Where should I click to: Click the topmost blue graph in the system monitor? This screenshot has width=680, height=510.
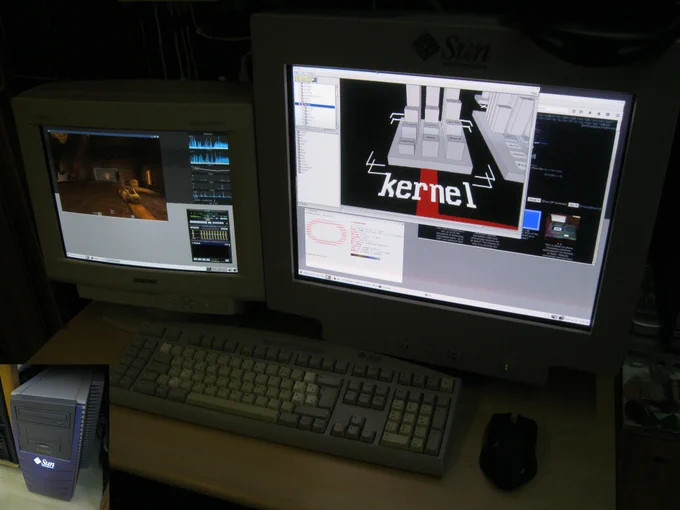[x=209, y=142]
